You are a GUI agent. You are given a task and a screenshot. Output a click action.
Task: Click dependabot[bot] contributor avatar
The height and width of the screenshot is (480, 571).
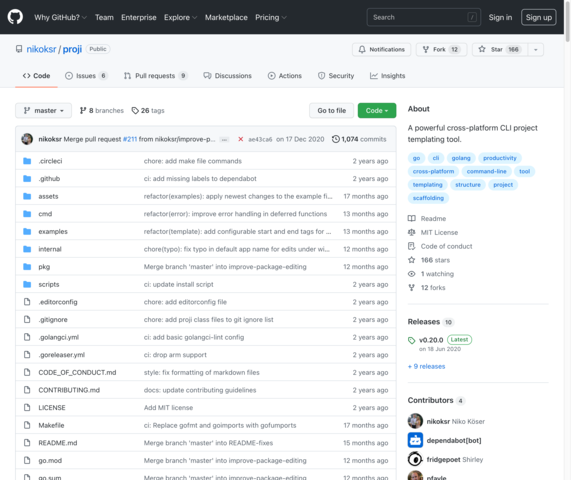(415, 440)
